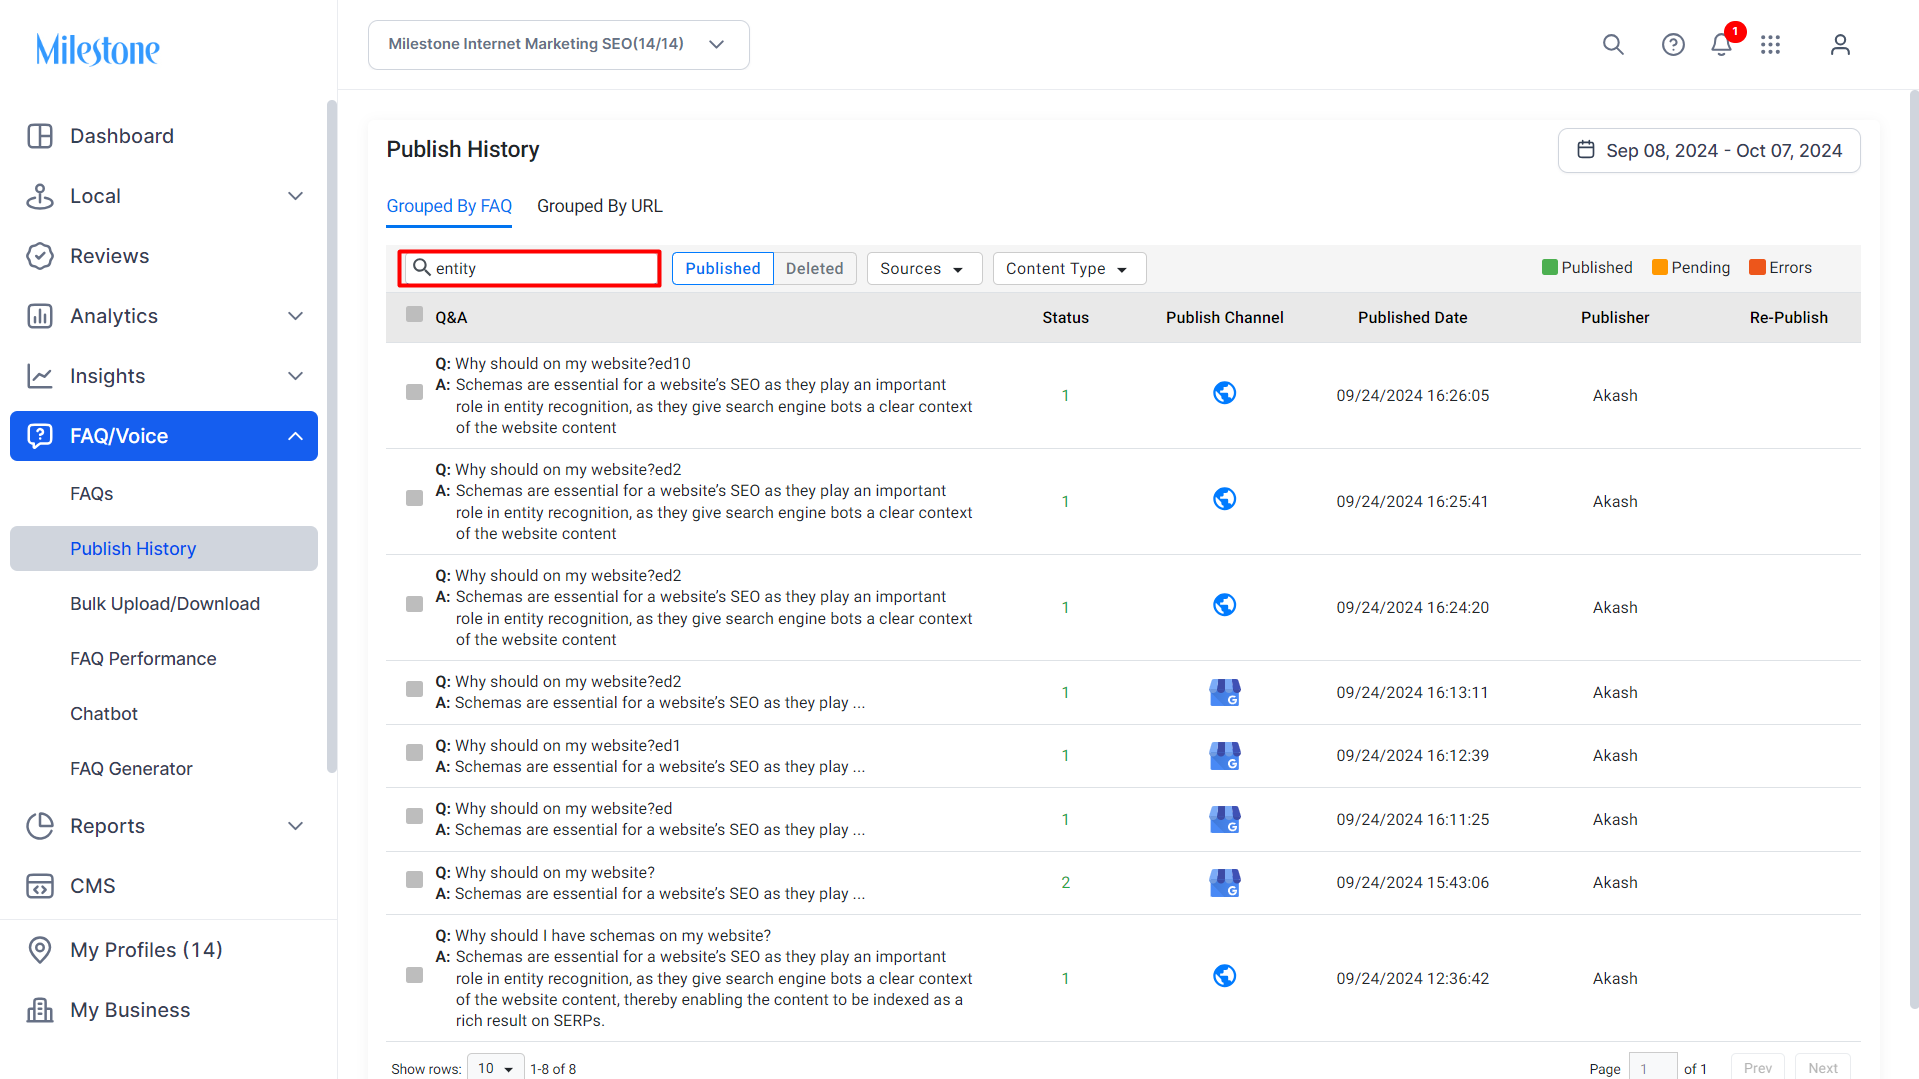Click the CMS sidebar icon

click(40, 886)
